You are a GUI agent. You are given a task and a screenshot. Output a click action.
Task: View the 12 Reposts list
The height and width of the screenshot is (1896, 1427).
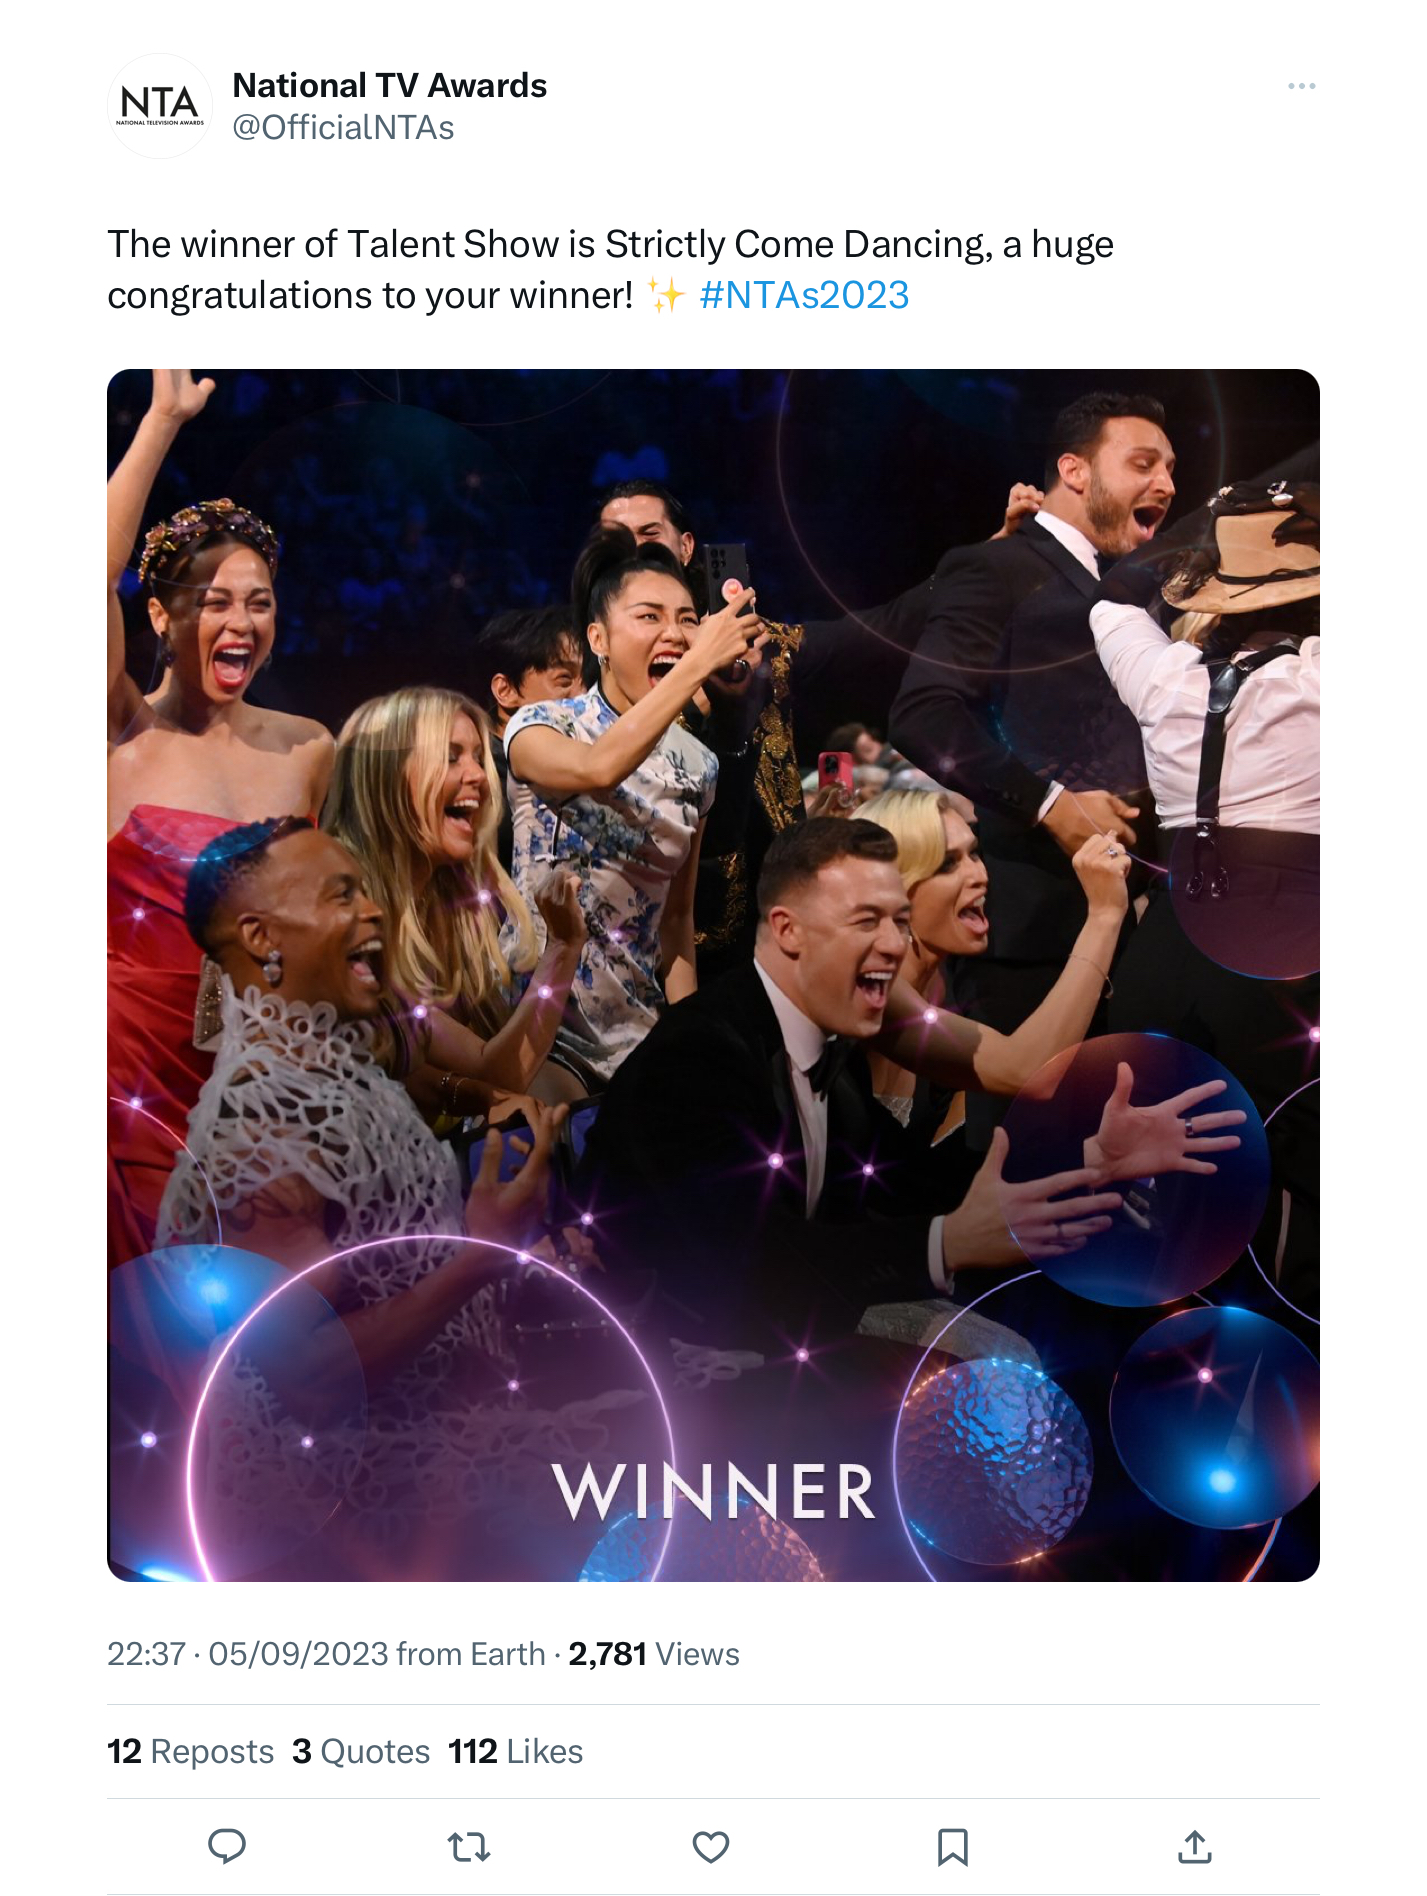(x=190, y=1751)
